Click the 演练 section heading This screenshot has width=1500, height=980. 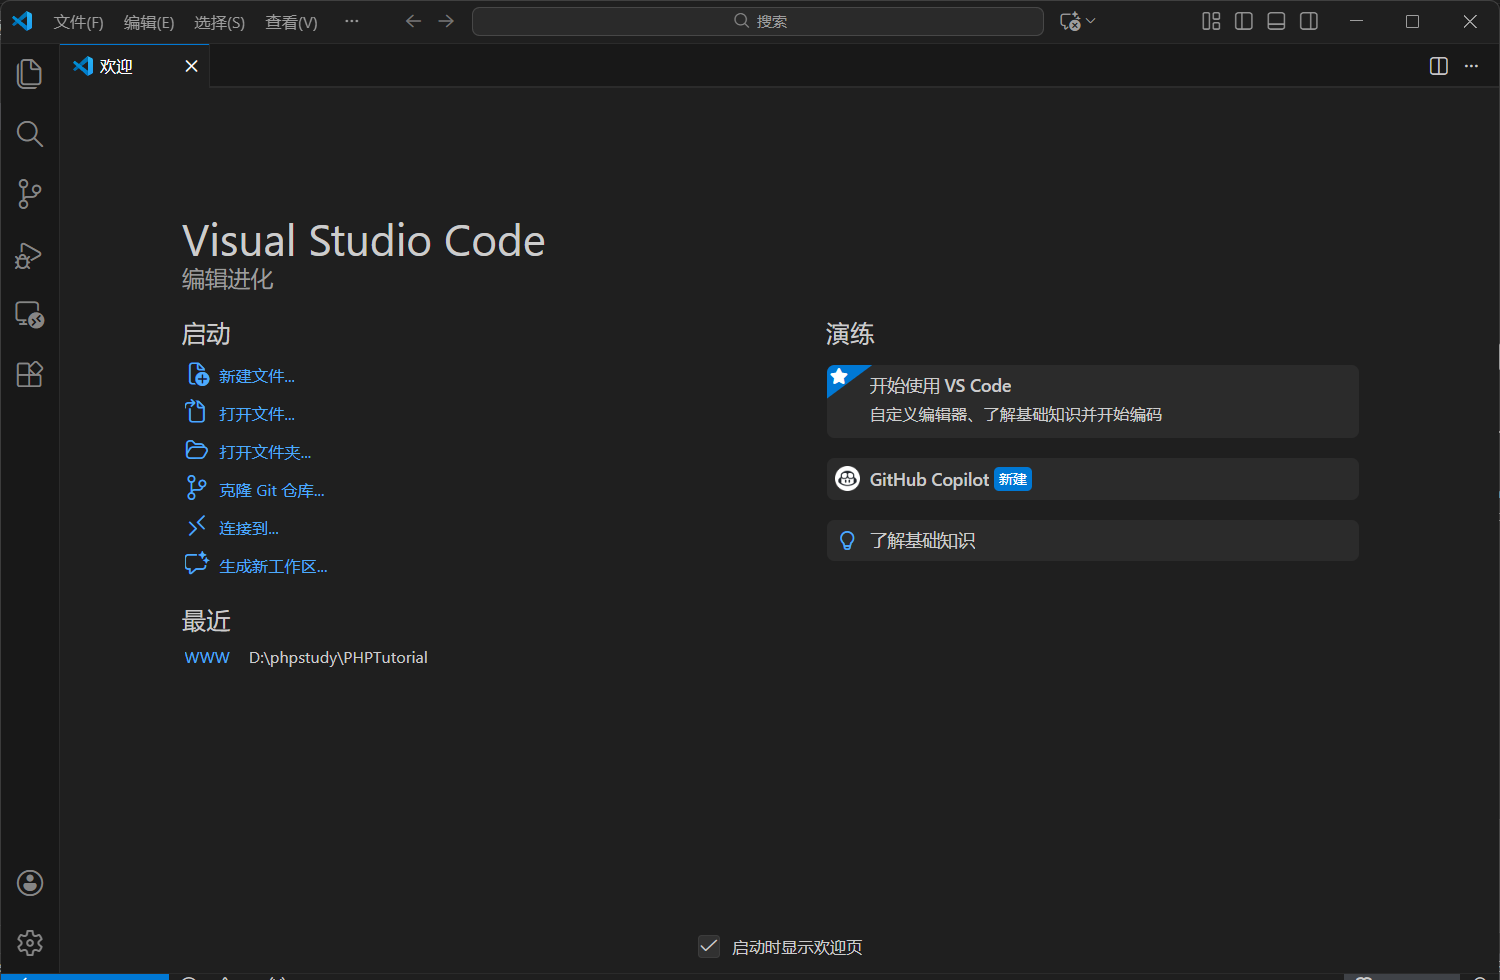click(x=850, y=334)
